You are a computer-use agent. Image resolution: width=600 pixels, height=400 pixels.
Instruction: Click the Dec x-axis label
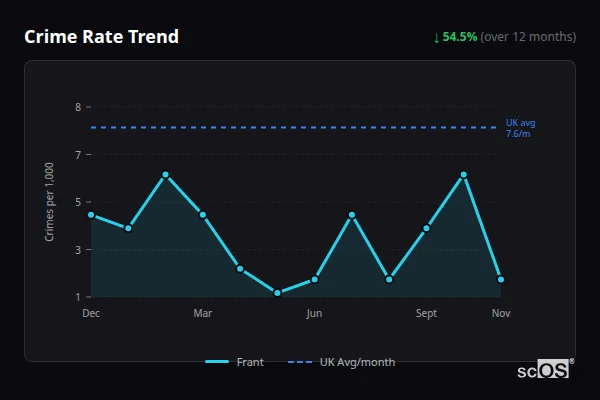pos(91,313)
